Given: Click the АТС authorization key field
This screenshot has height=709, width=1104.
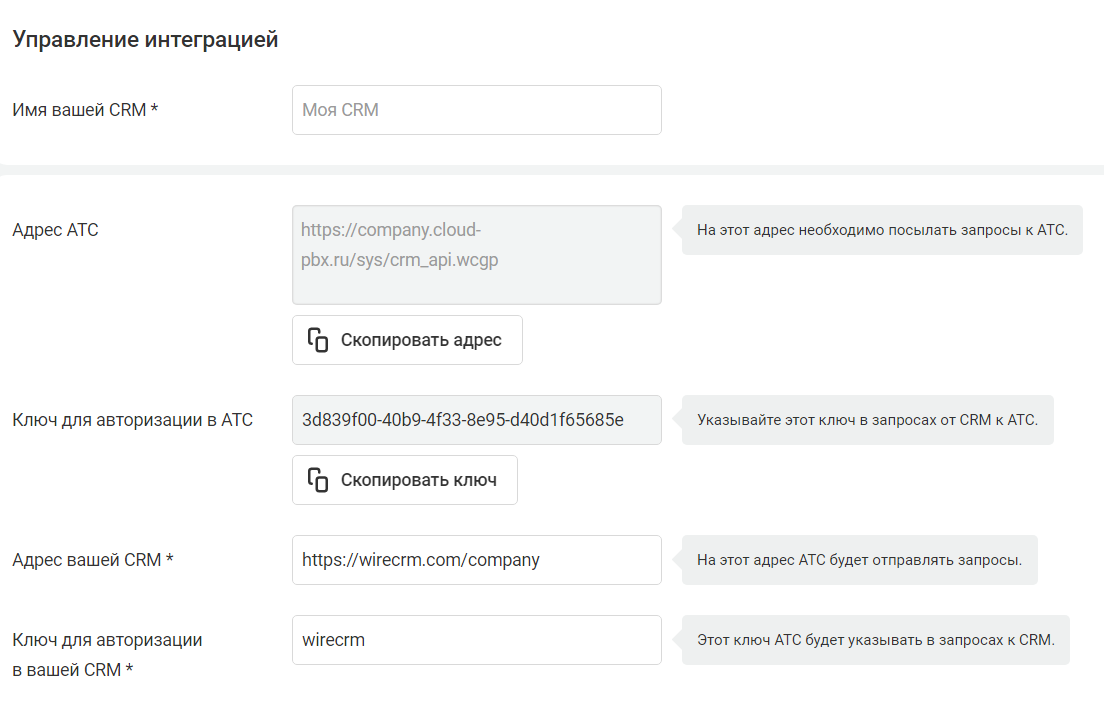Looking at the screenshot, I should click(x=476, y=420).
